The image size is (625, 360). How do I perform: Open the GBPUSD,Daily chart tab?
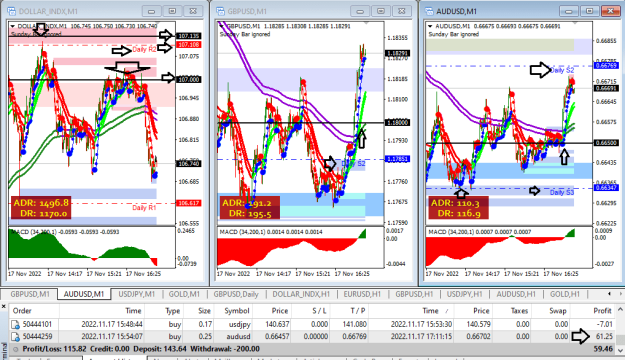click(x=236, y=294)
